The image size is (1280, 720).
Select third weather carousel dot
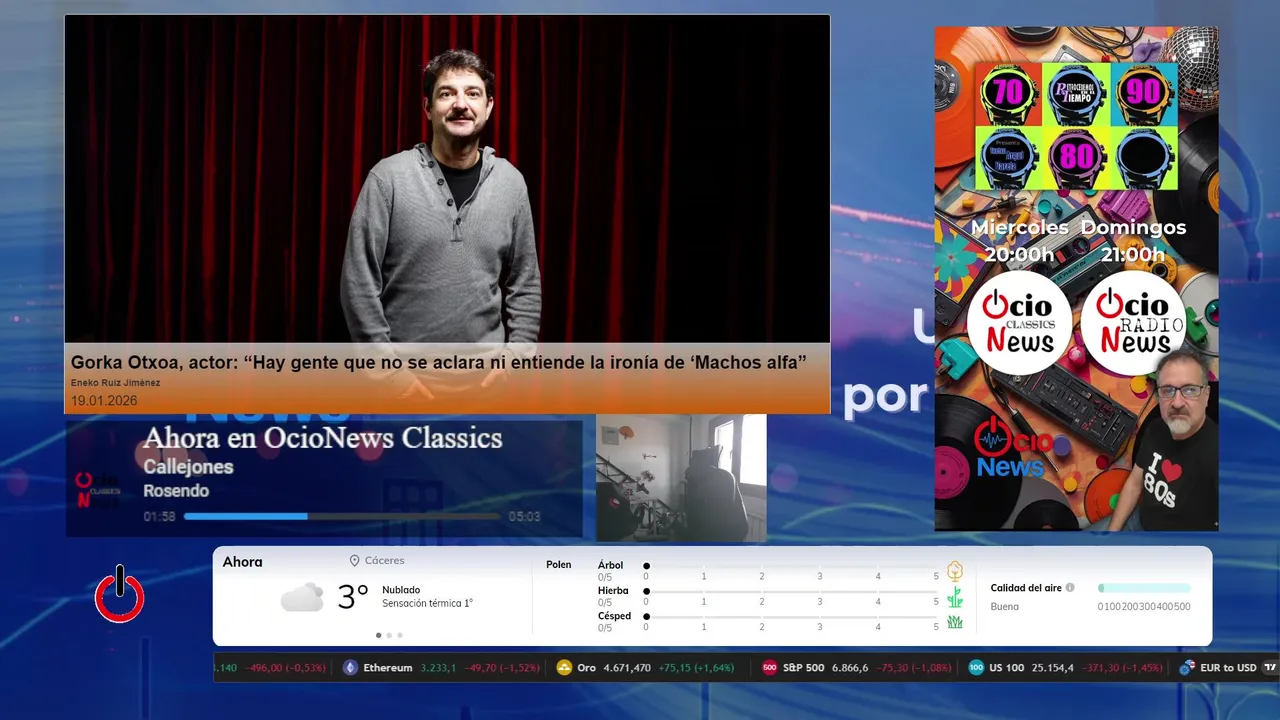pos(400,635)
